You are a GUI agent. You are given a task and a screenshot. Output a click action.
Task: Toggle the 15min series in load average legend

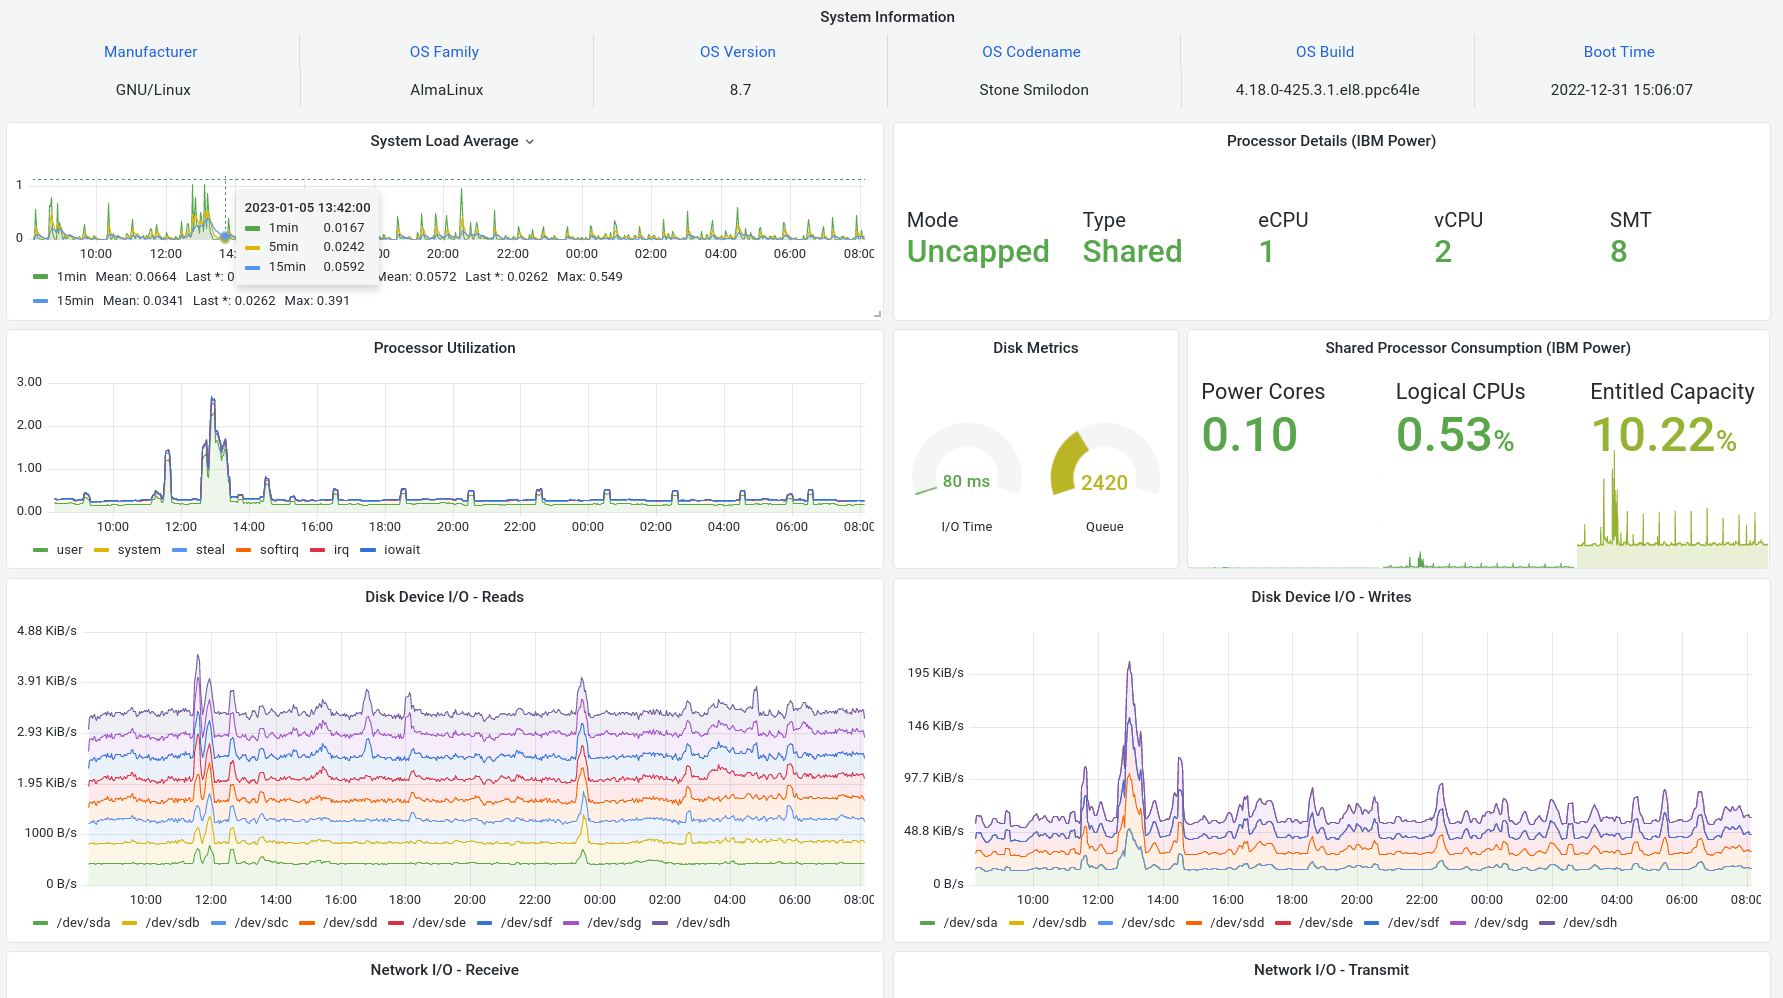pyautogui.click(x=75, y=301)
